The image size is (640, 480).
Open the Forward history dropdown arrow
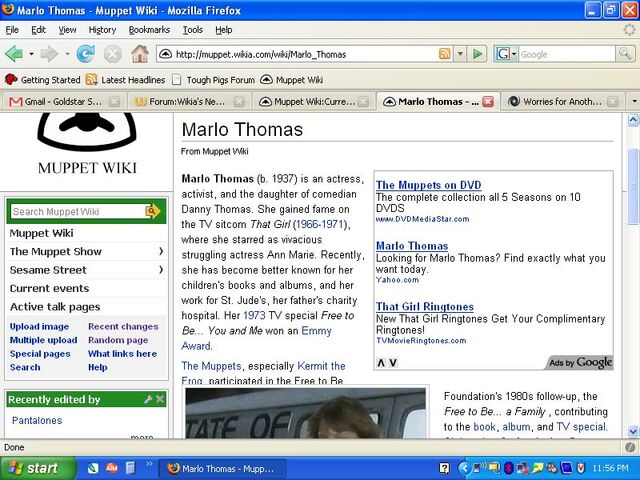(67, 54)
